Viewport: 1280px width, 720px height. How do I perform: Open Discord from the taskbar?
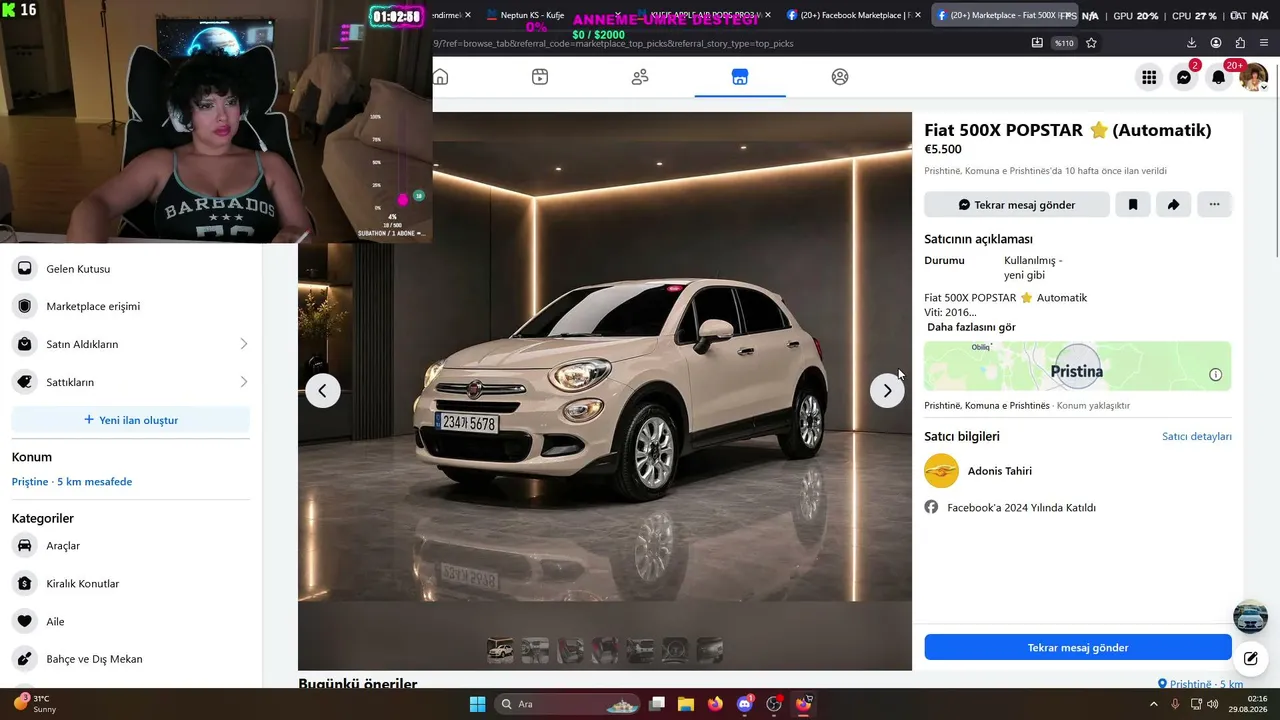(x=744, y=704)
